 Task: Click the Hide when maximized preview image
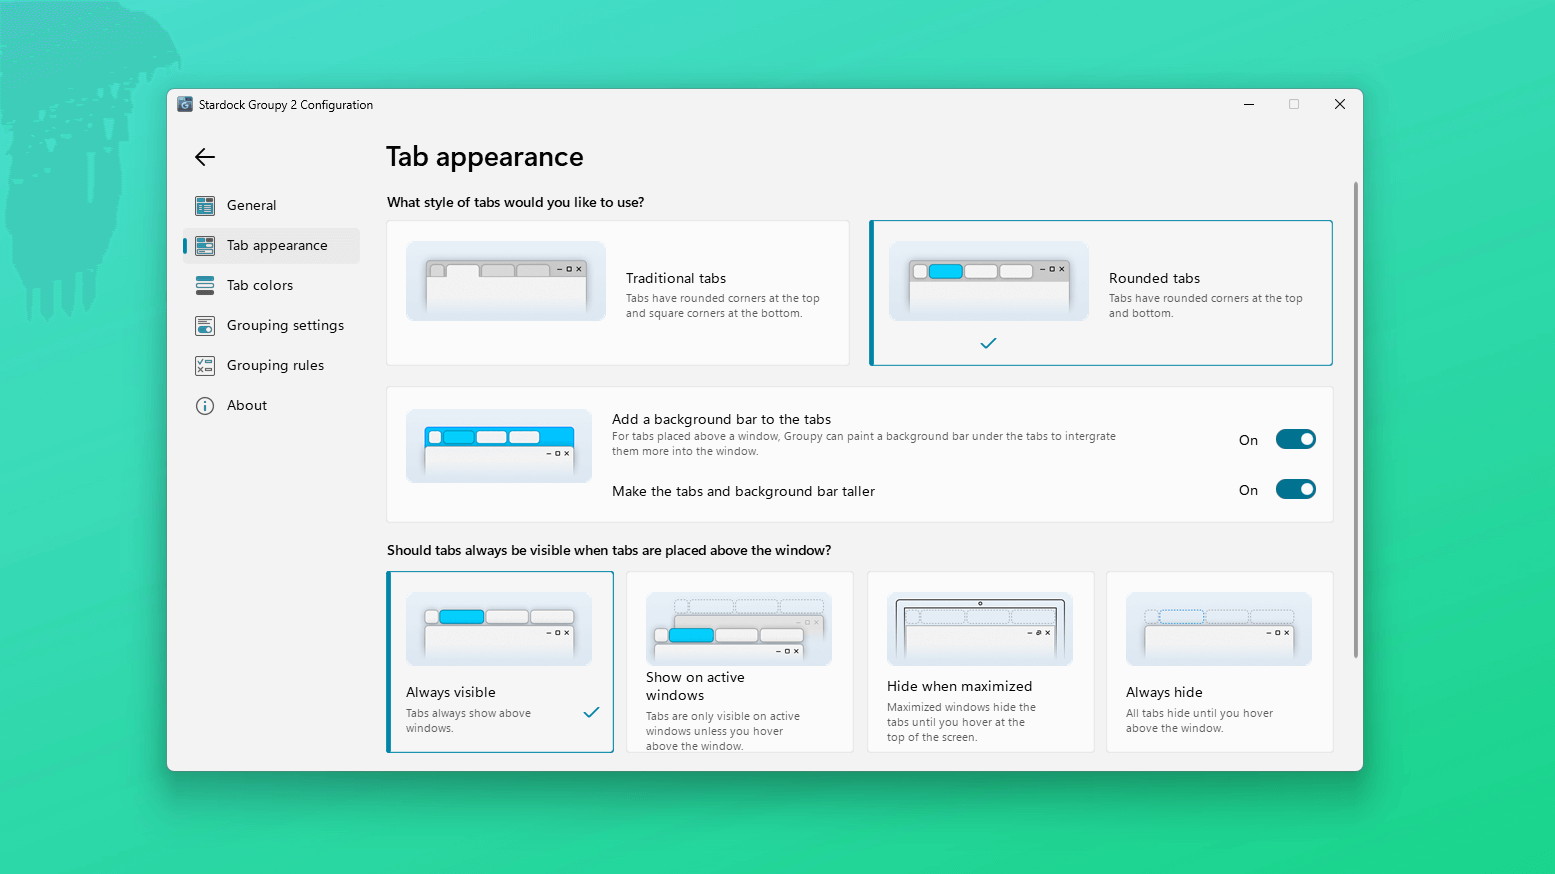pyautogui.click(x=980, y=629)
